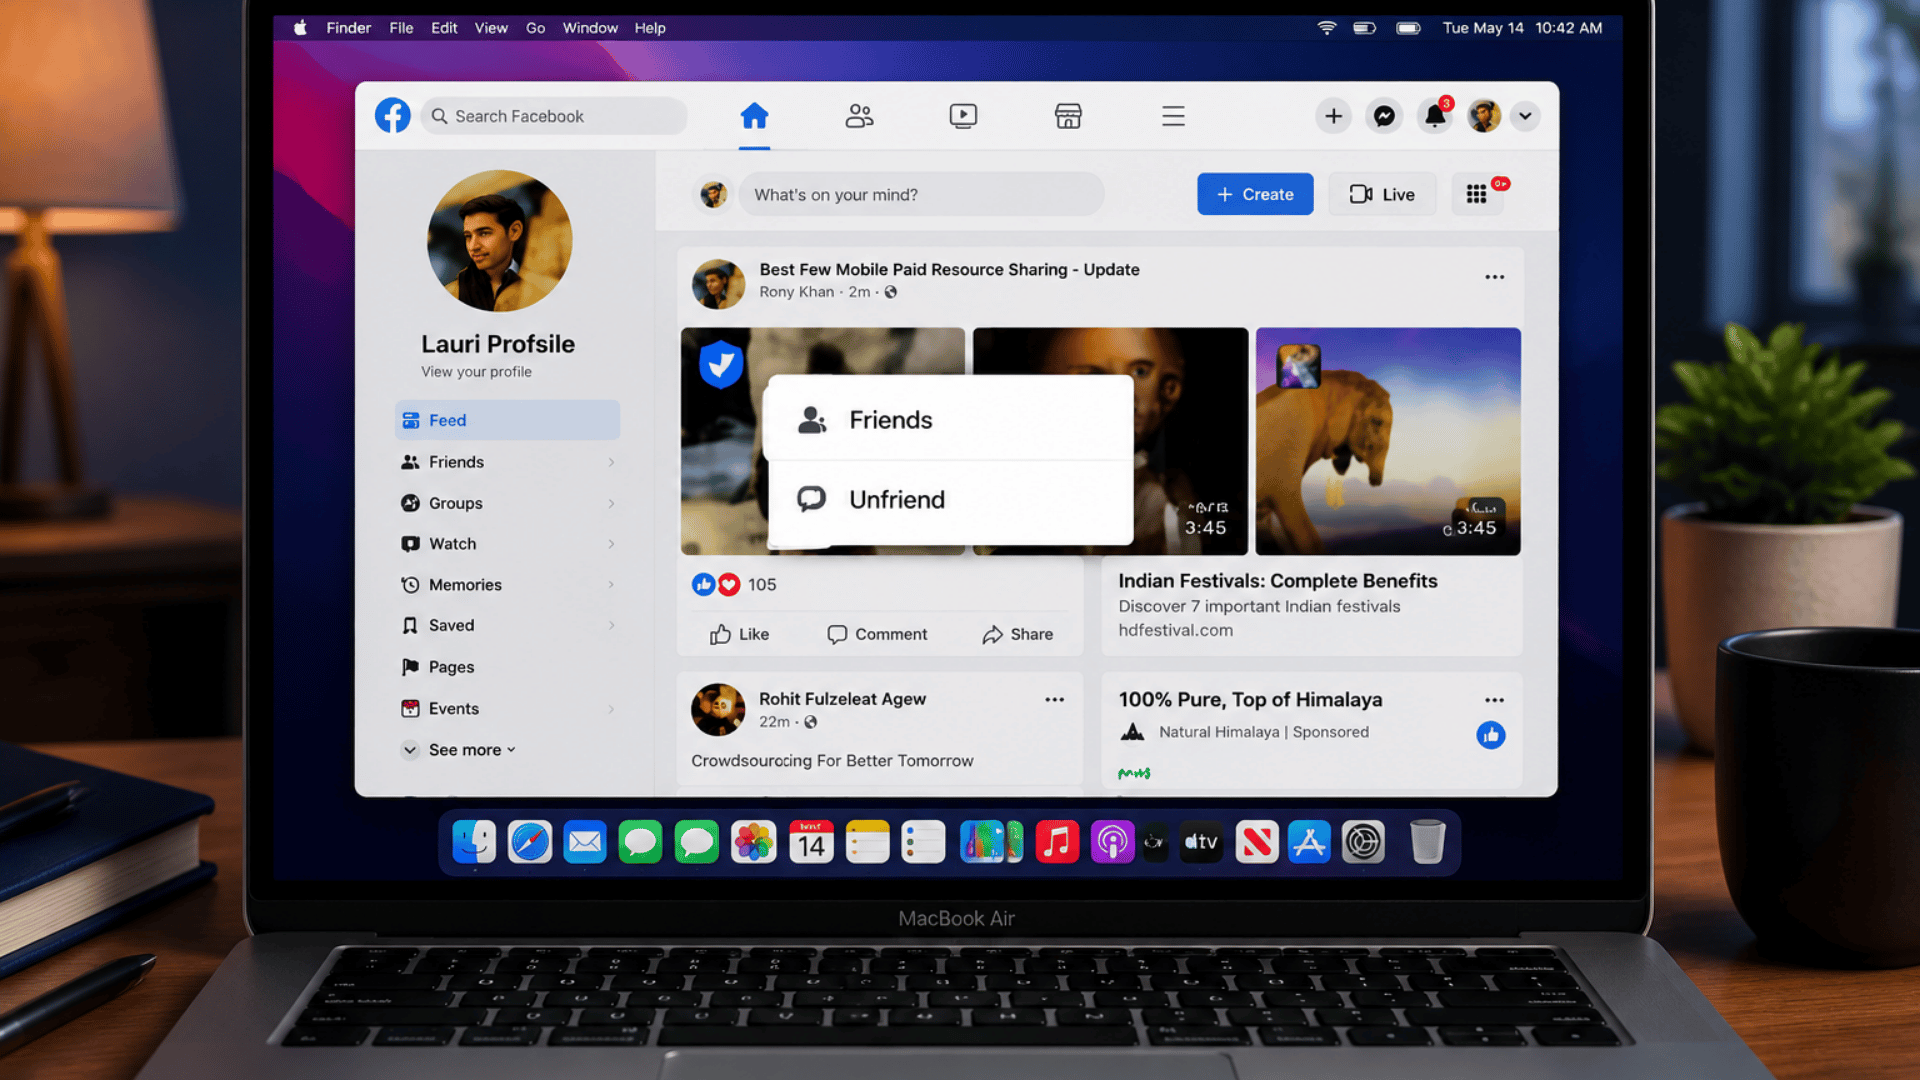Open Lauri Profsile's large profile picture

(x=499, y=241)
